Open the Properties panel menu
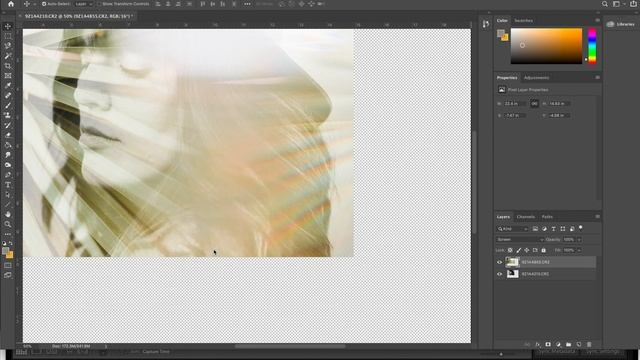Screen dimensions: 640x360 pos(598,78)
